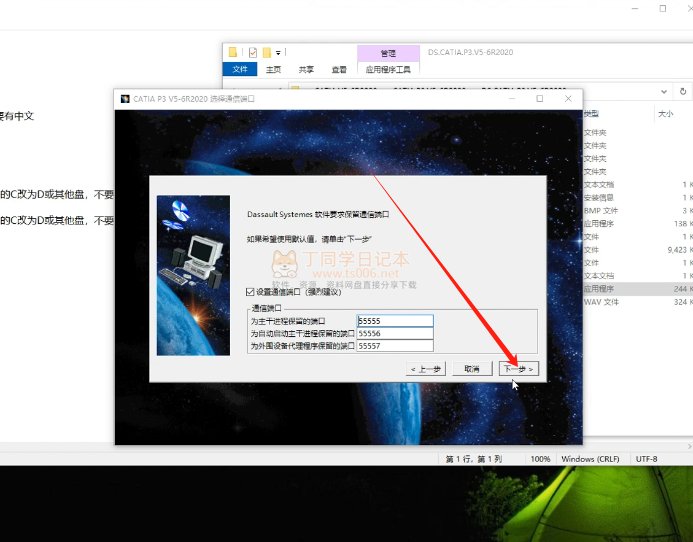Screen dimensions: 693x542
Task: Select the BMP 文件 row in Explorer
Action: pos(638,210)
